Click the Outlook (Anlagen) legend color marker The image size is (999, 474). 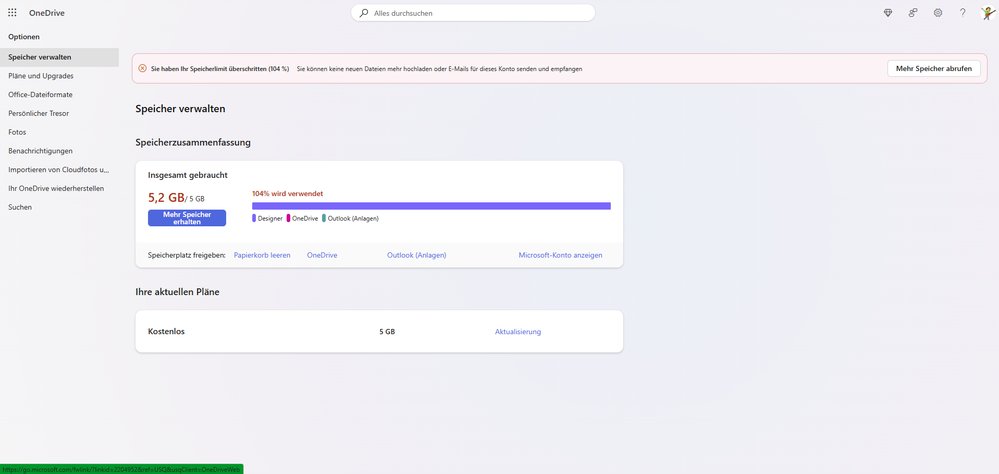324,219
